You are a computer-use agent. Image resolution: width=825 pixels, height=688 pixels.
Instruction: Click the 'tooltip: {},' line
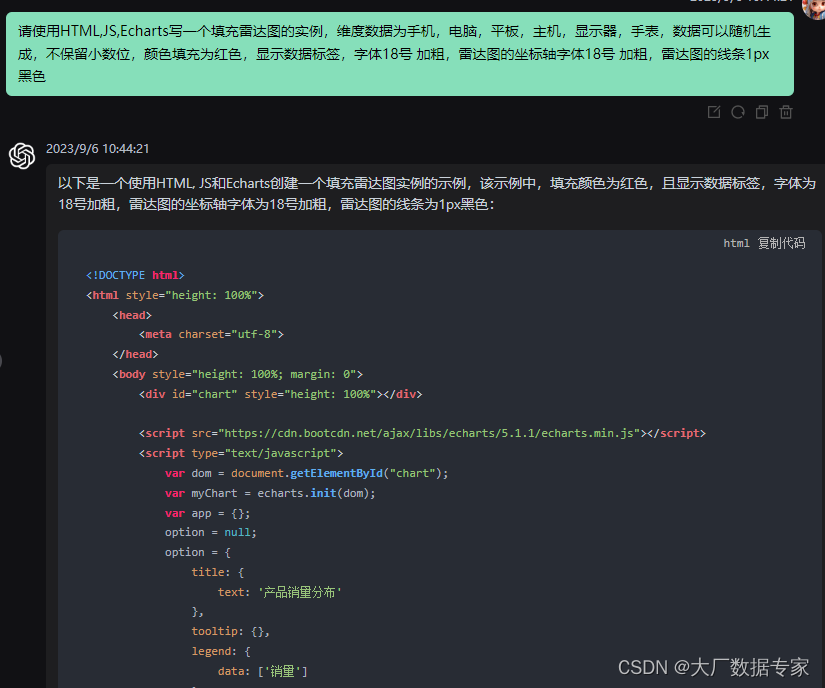230,631
